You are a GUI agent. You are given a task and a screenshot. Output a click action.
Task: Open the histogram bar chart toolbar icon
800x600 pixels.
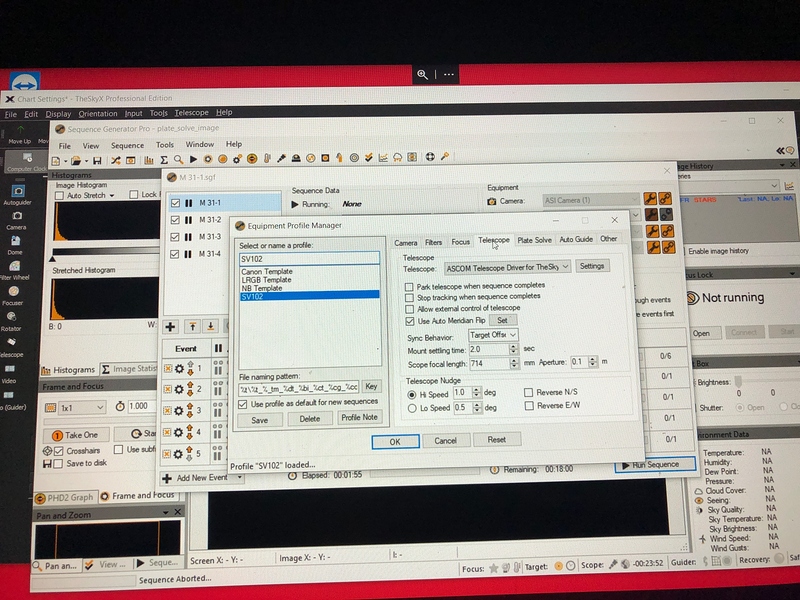149,160
